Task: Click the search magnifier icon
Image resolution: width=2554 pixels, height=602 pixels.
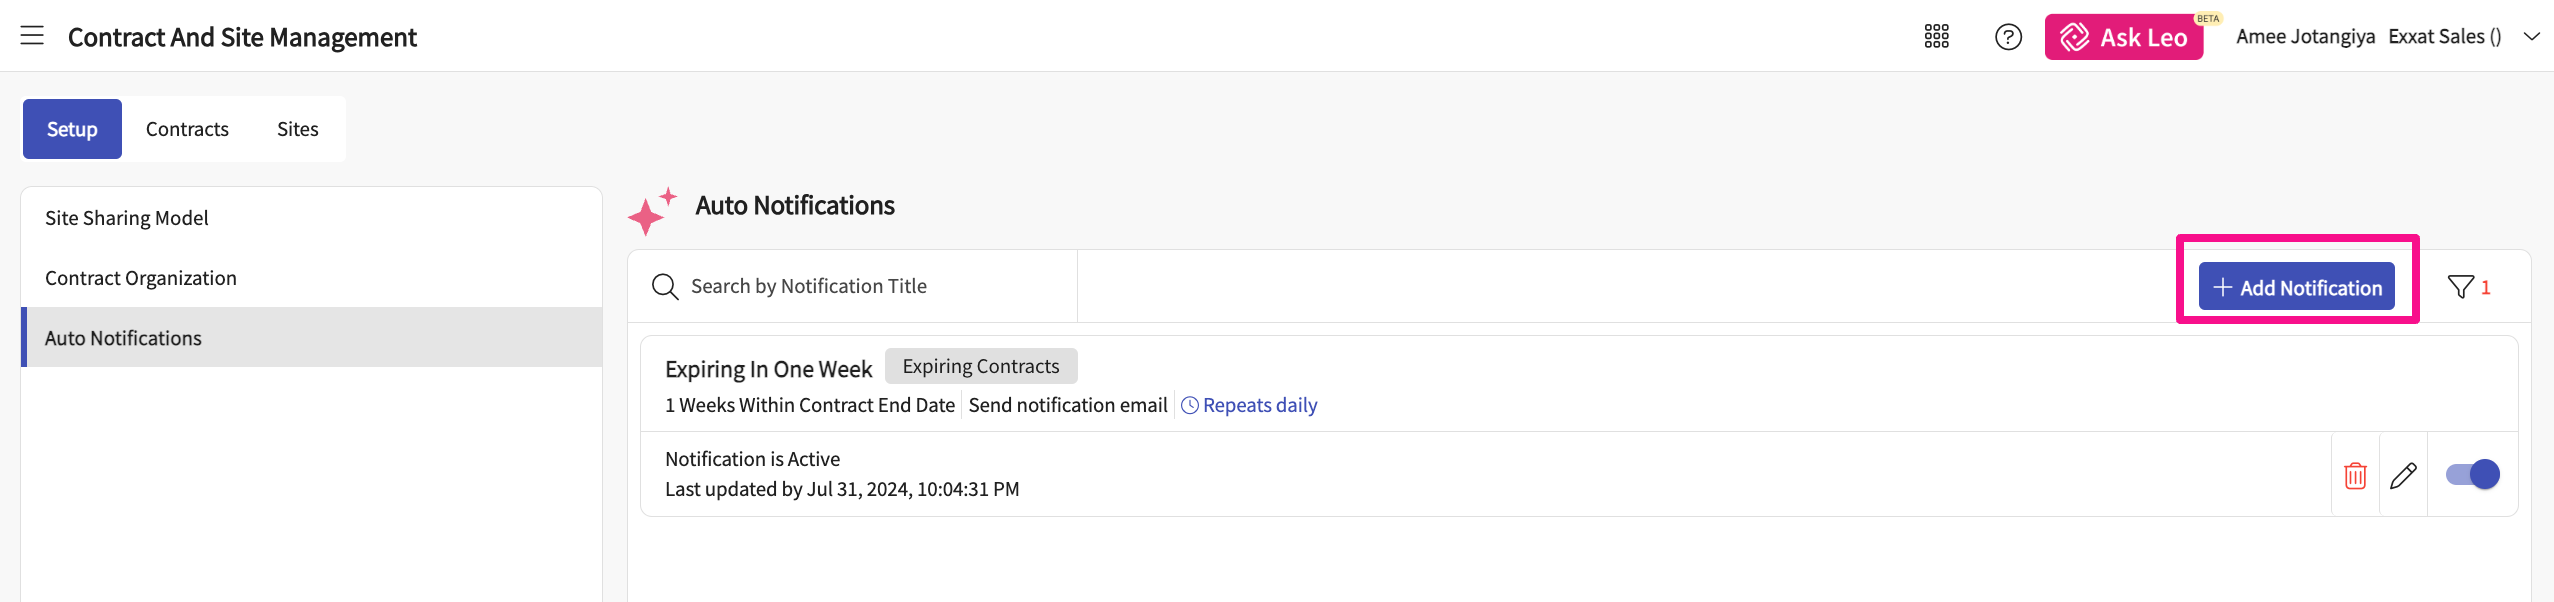Action: tap(665, 287)
